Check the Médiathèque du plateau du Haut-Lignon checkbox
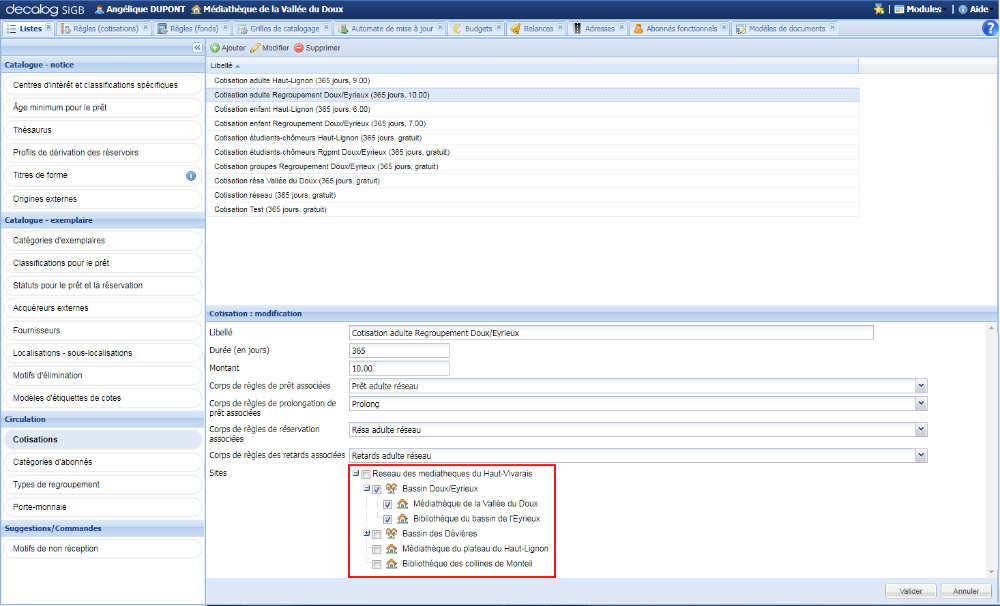The width and height of the screenshot is (1000, 606). pyautogui.click(x=377, y=549)
